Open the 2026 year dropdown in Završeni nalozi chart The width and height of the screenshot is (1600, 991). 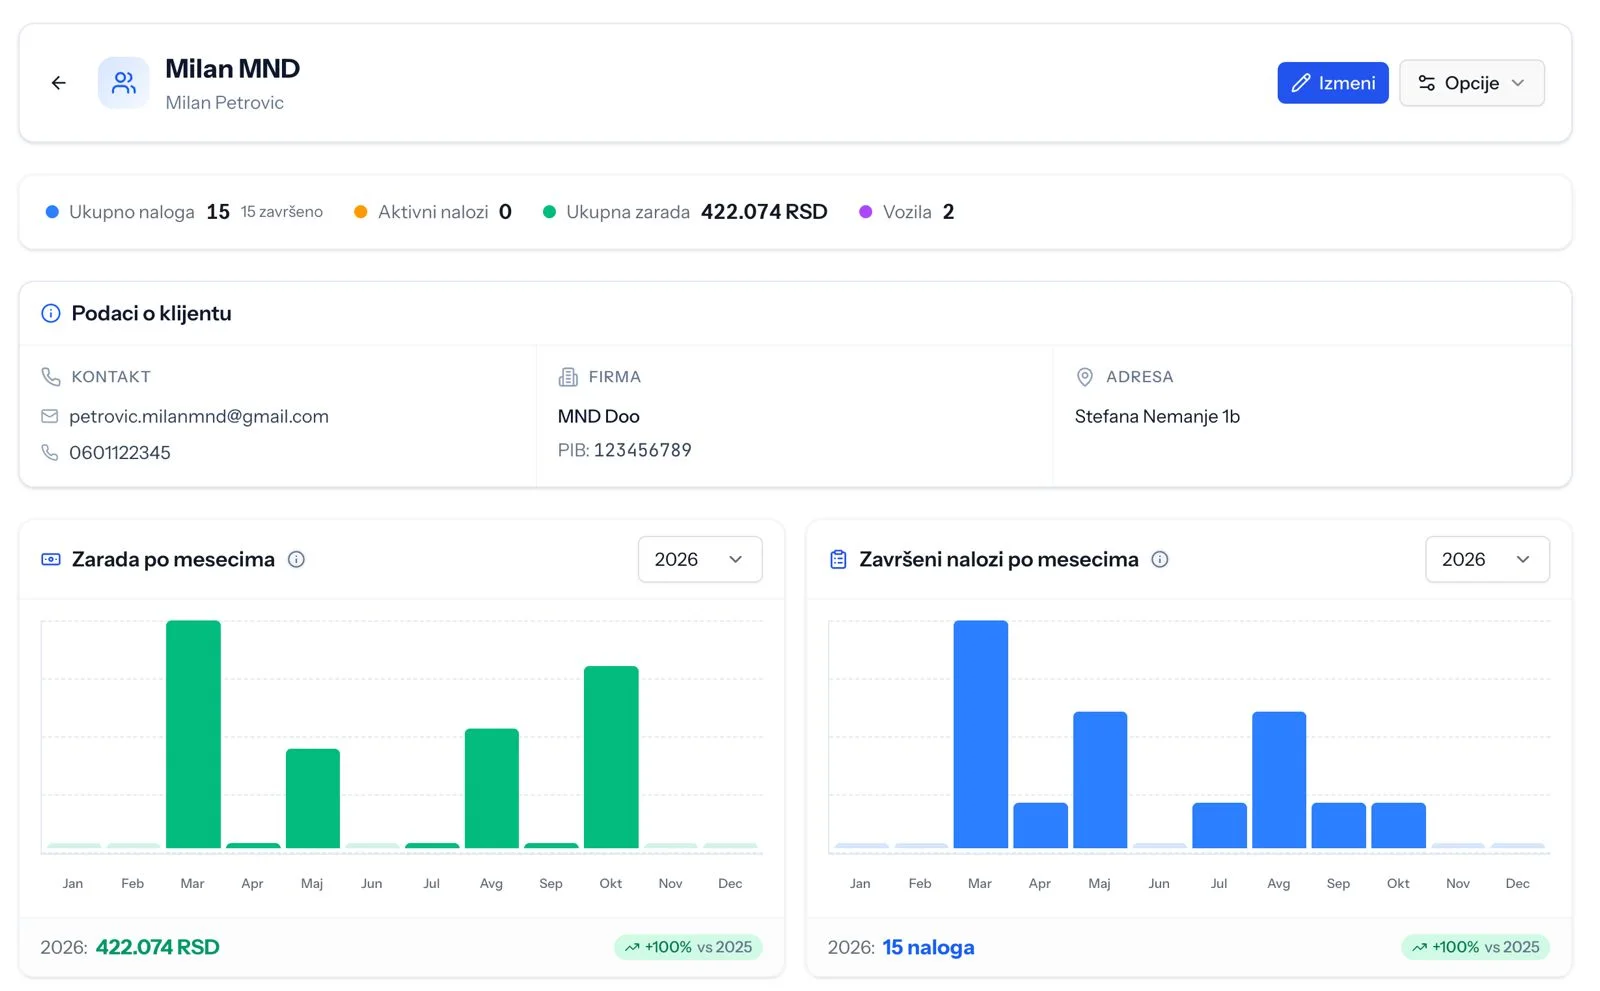point(1487,559)
